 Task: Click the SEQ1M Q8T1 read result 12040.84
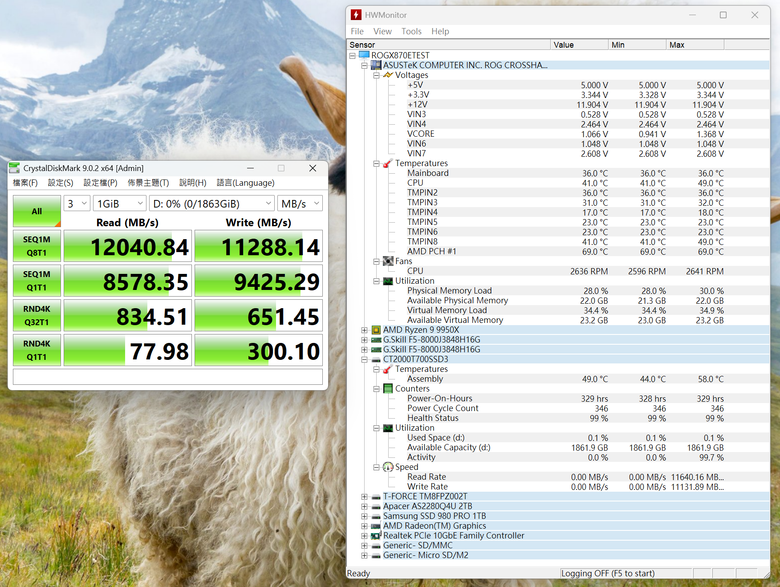click(128, 246)
